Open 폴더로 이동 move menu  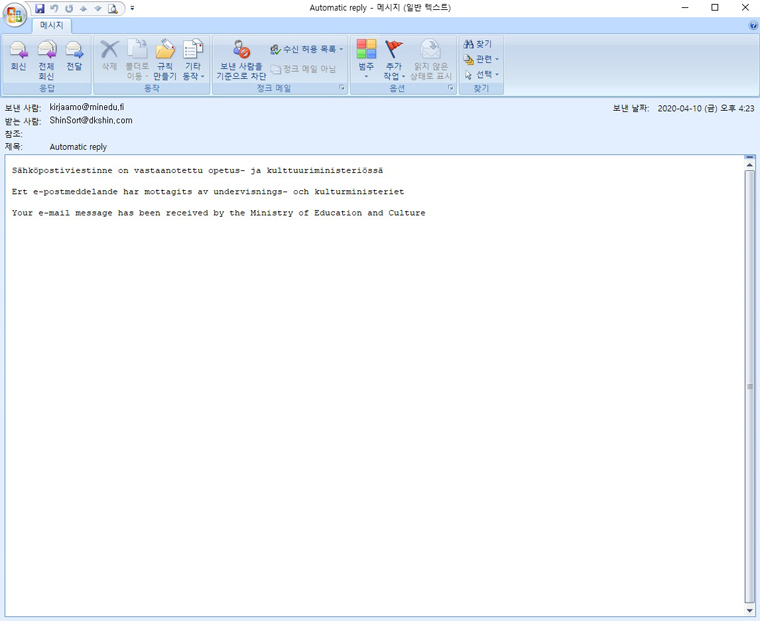[137, 60]
